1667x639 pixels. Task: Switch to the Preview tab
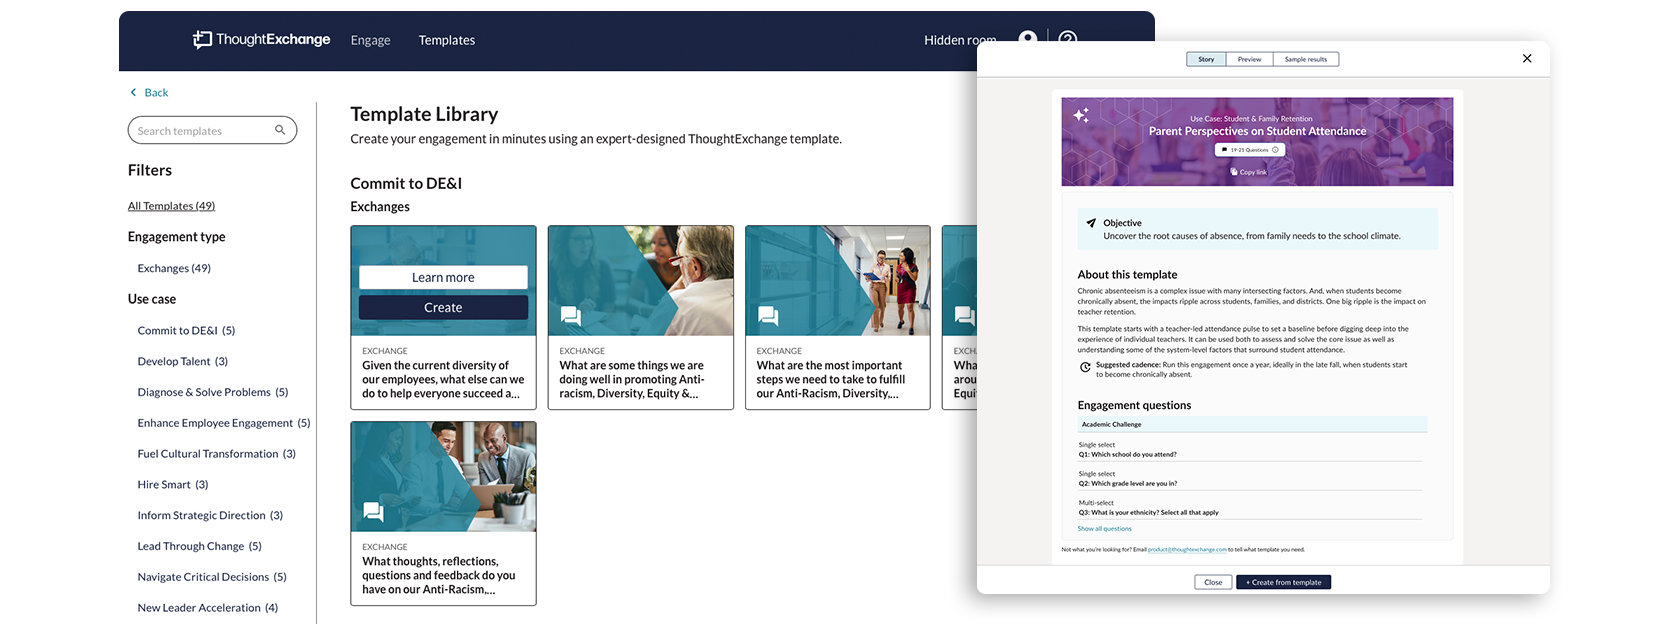coord(1249,59)
